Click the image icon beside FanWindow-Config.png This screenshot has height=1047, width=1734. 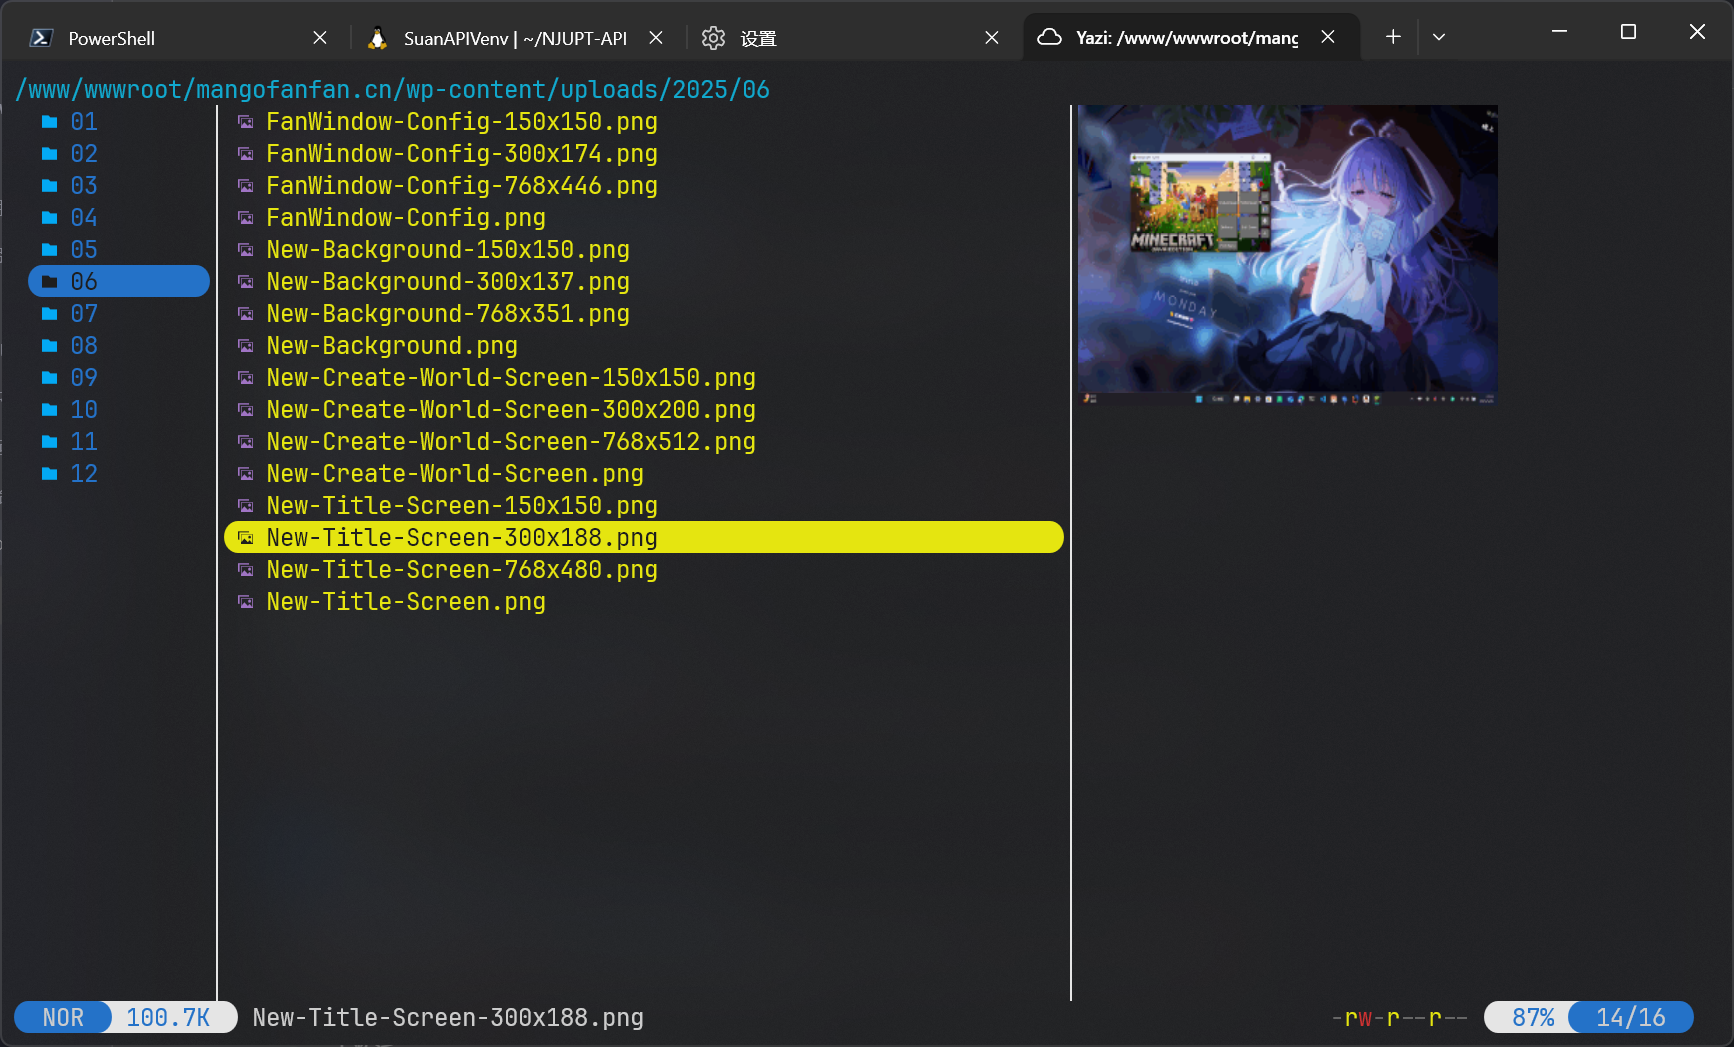coord(245,218)
